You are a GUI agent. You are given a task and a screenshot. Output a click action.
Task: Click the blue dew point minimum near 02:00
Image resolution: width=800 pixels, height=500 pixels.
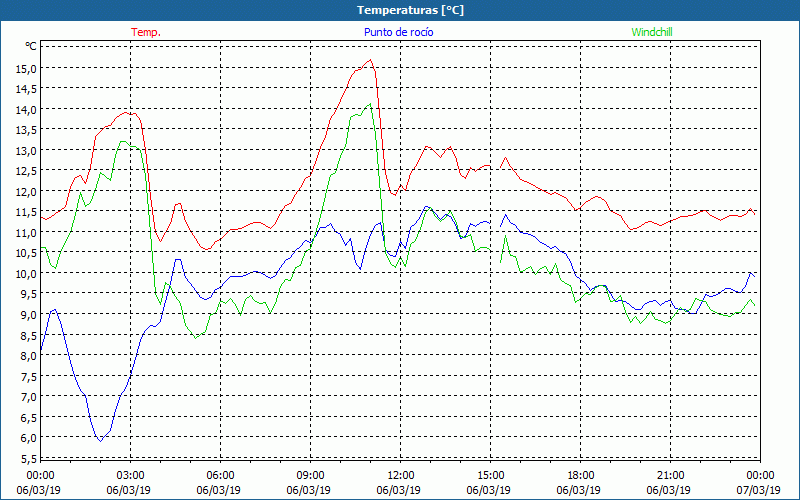[101, 441]
